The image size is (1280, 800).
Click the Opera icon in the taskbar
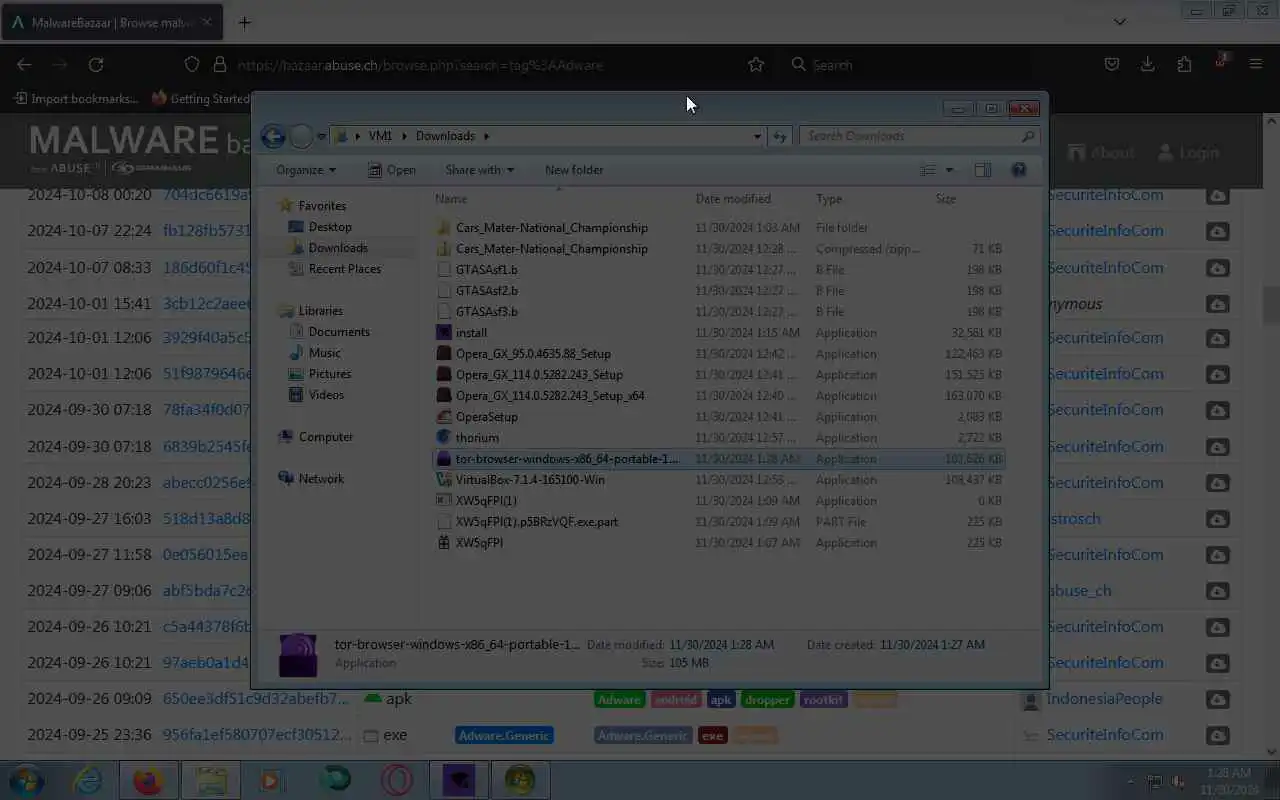(x=396, y=780)
